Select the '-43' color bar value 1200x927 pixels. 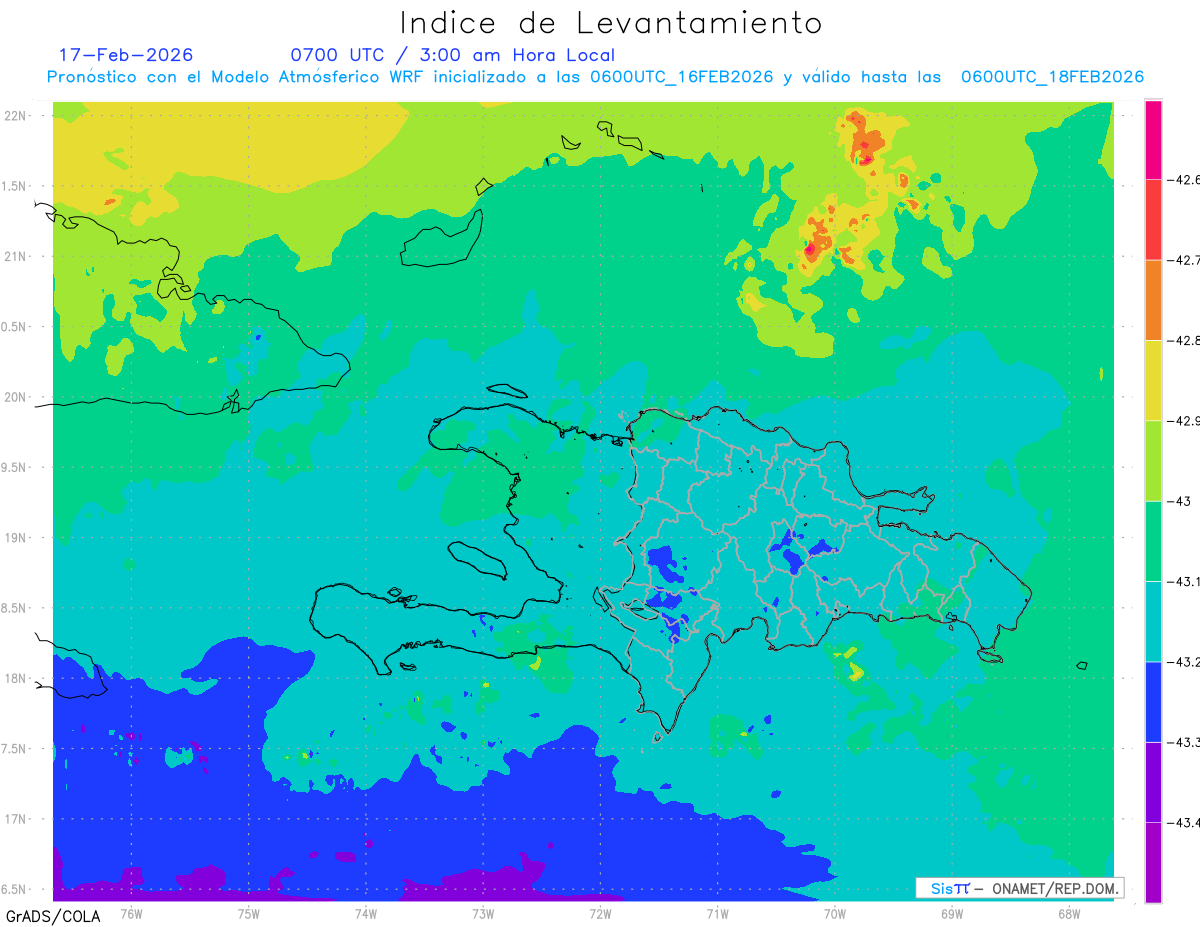point(1178,501)
